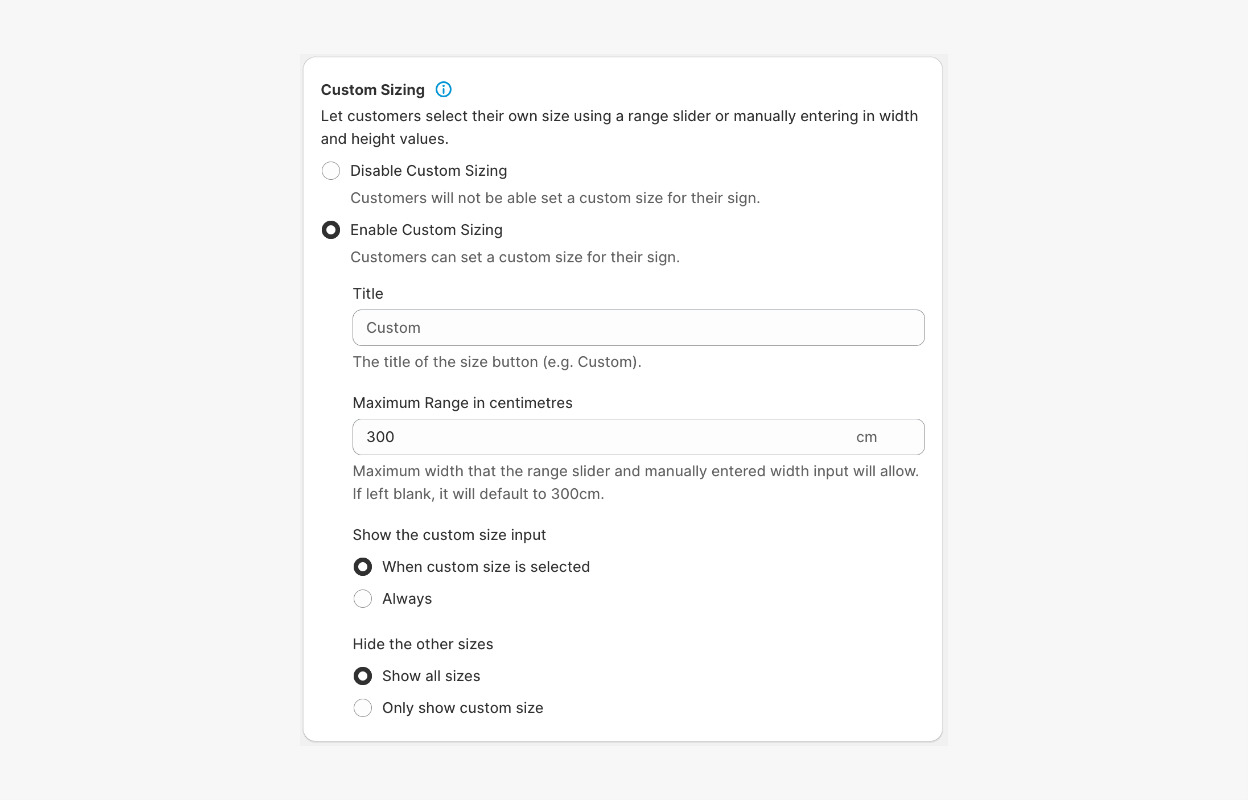The image size is (1248, 800).
Task: Select the Always radio option
Action: [363, 599]
